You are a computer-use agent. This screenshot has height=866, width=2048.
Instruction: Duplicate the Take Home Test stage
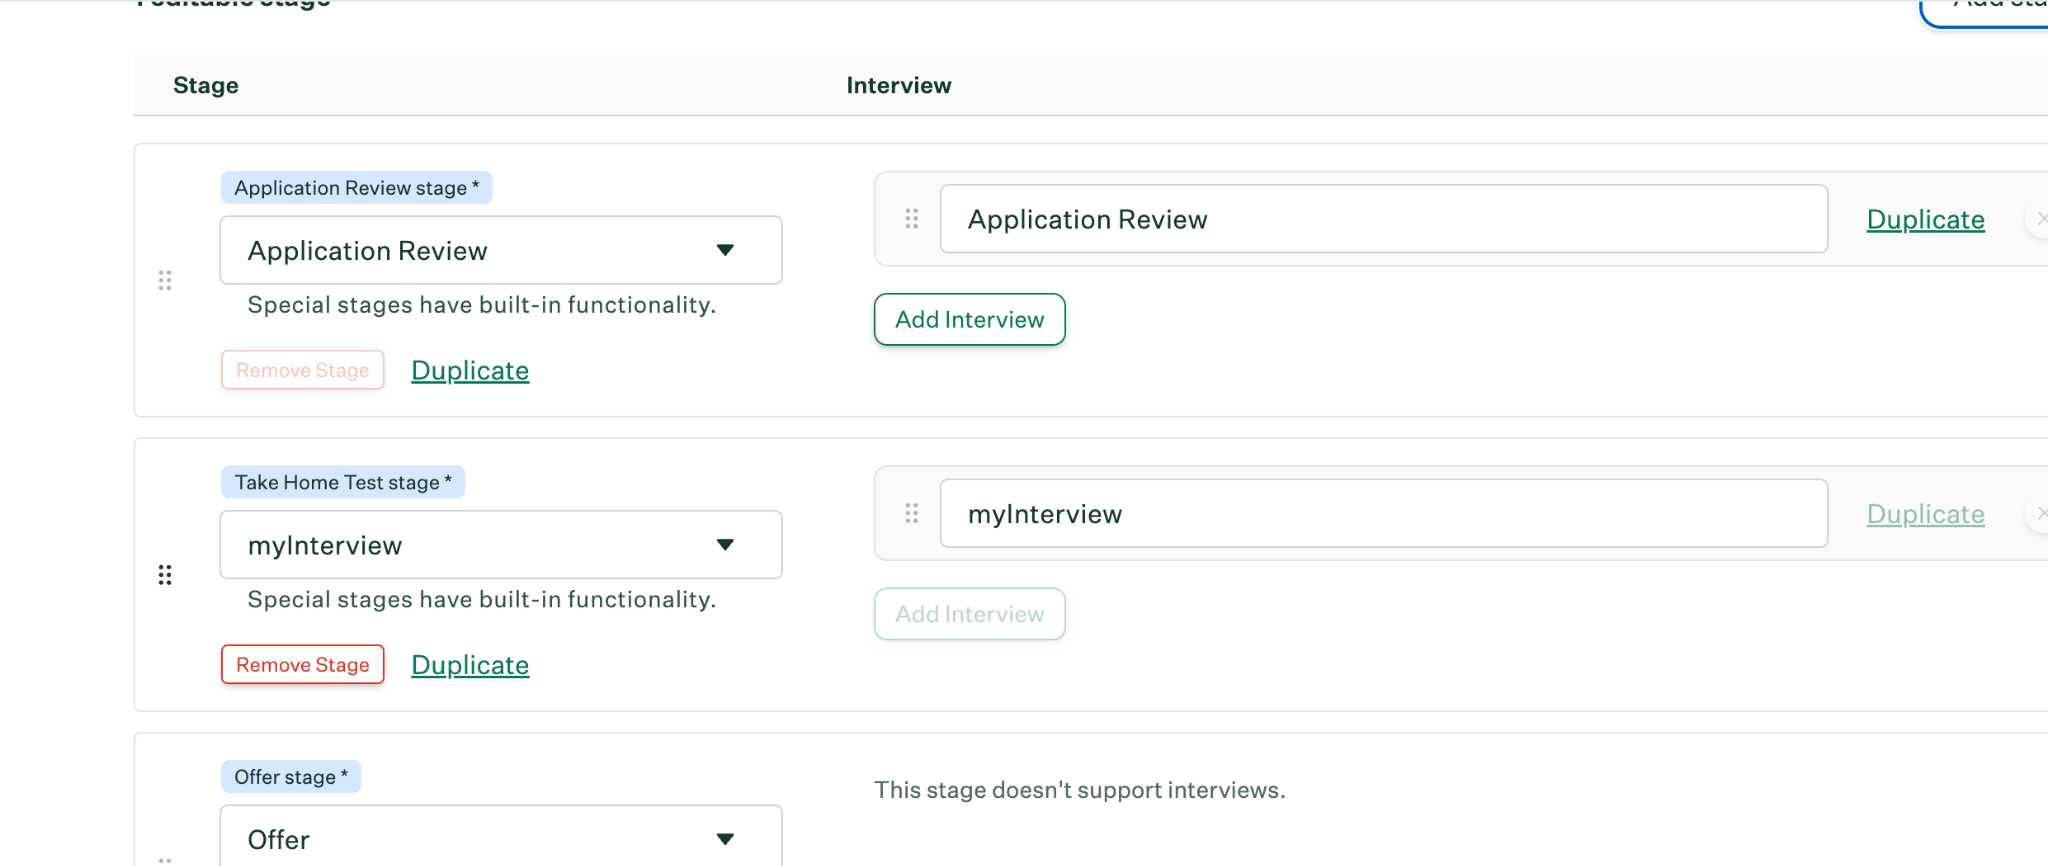(x=470, y=665)
